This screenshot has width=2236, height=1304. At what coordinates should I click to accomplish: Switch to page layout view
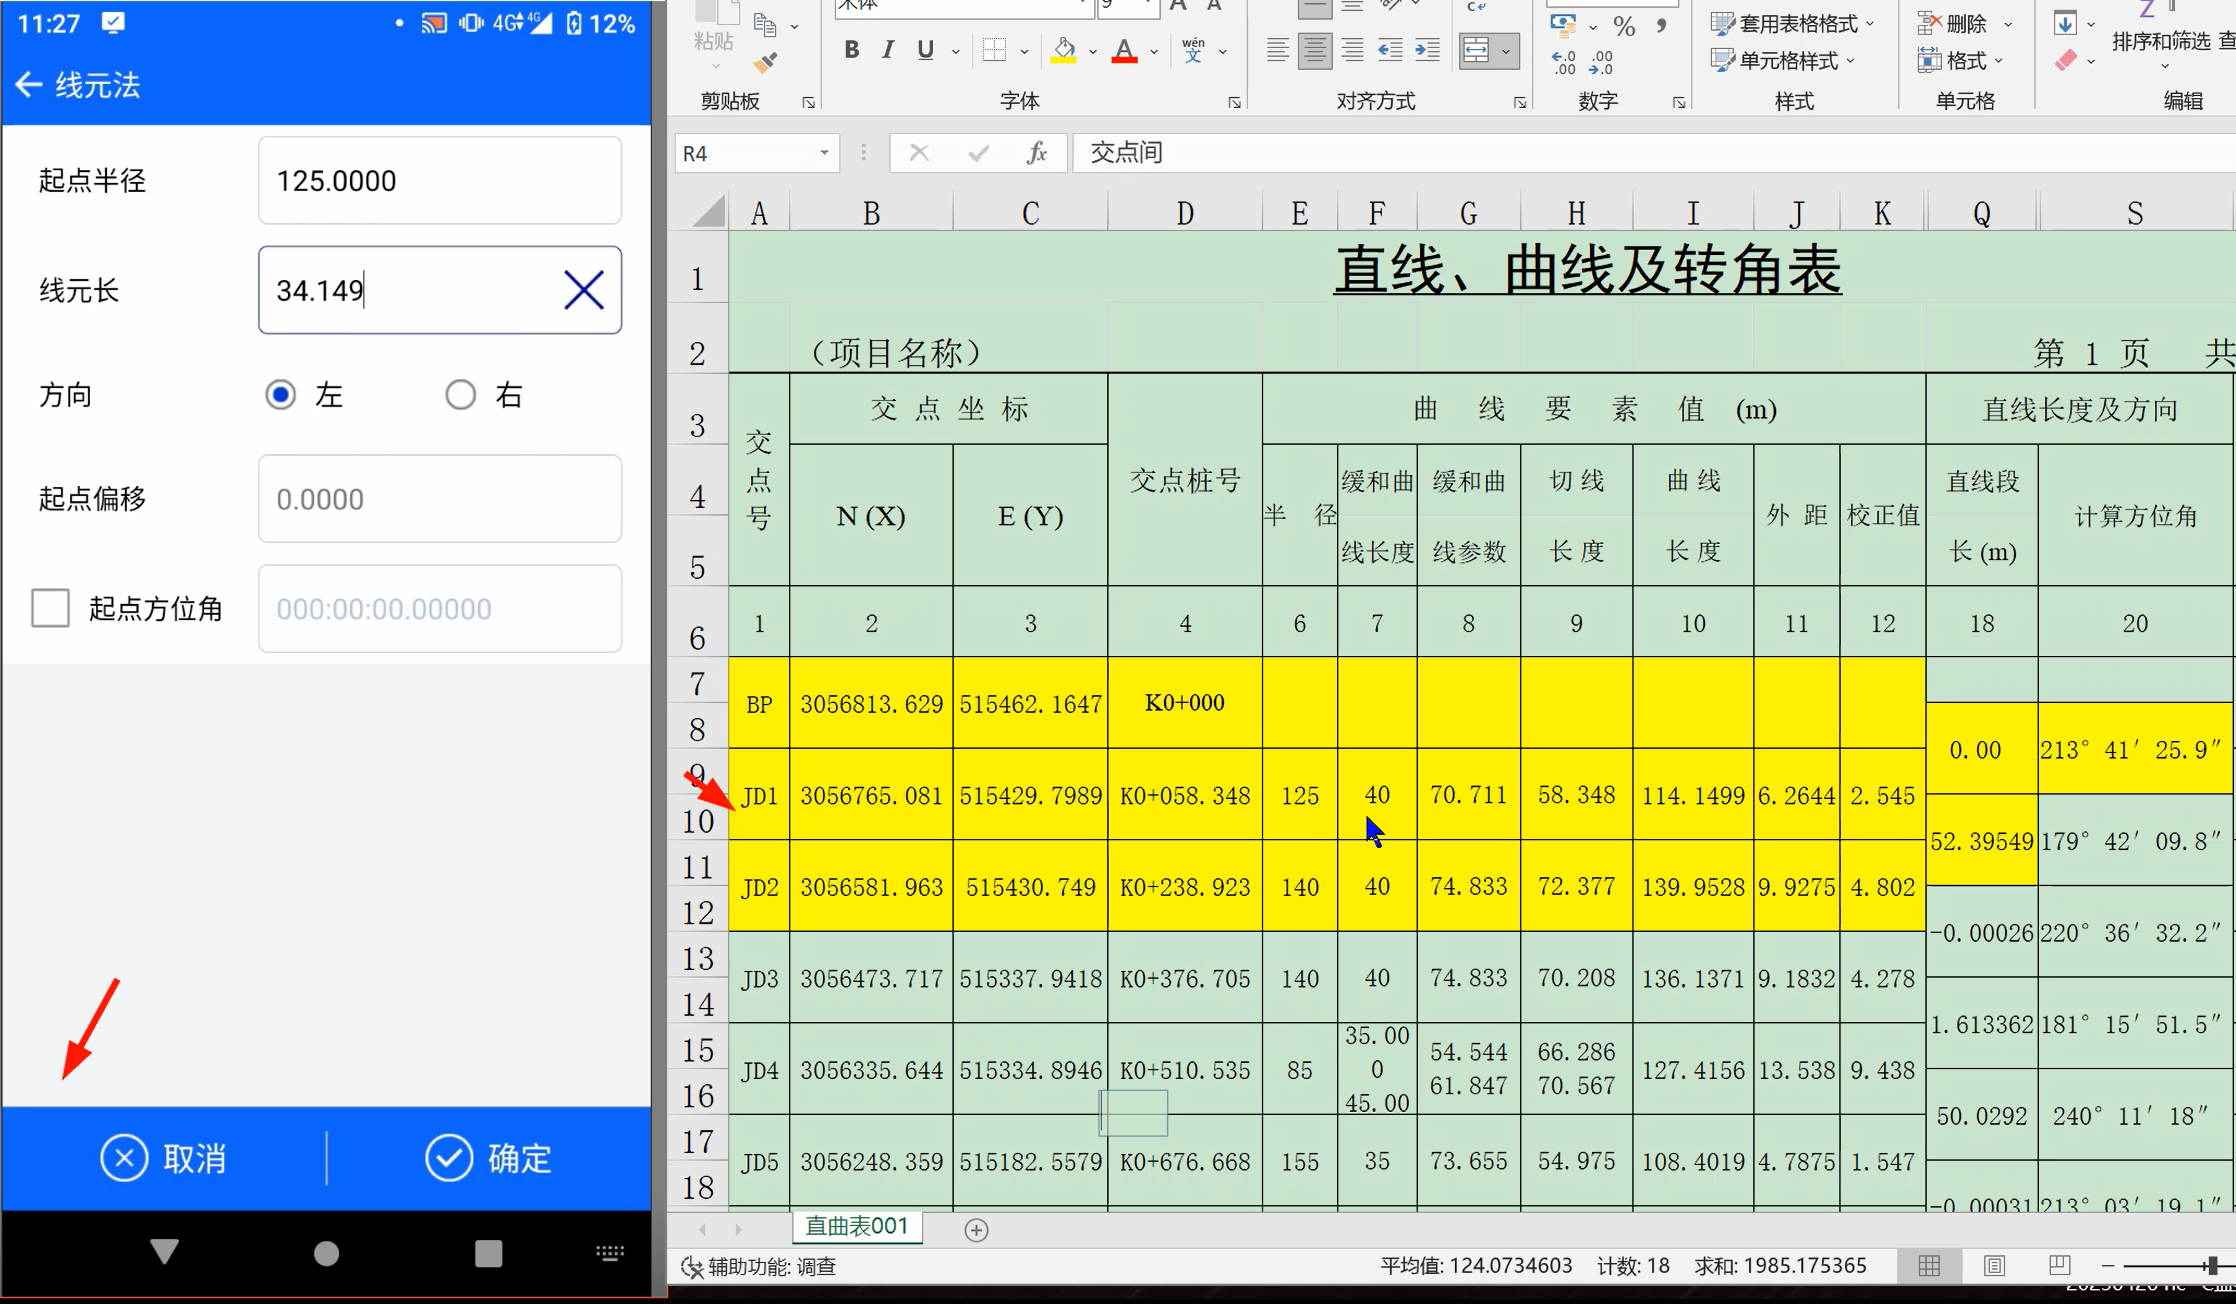[1994, 1266]
